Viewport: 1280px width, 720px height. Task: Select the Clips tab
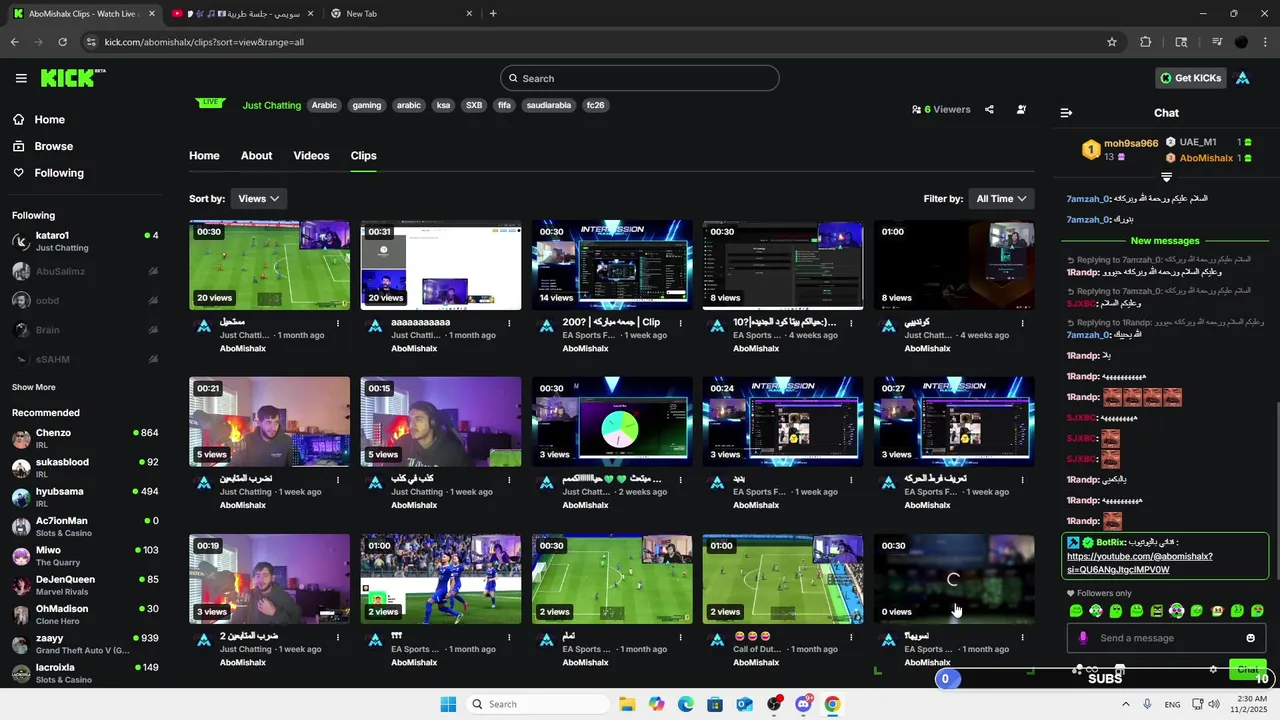click(363, 155)
